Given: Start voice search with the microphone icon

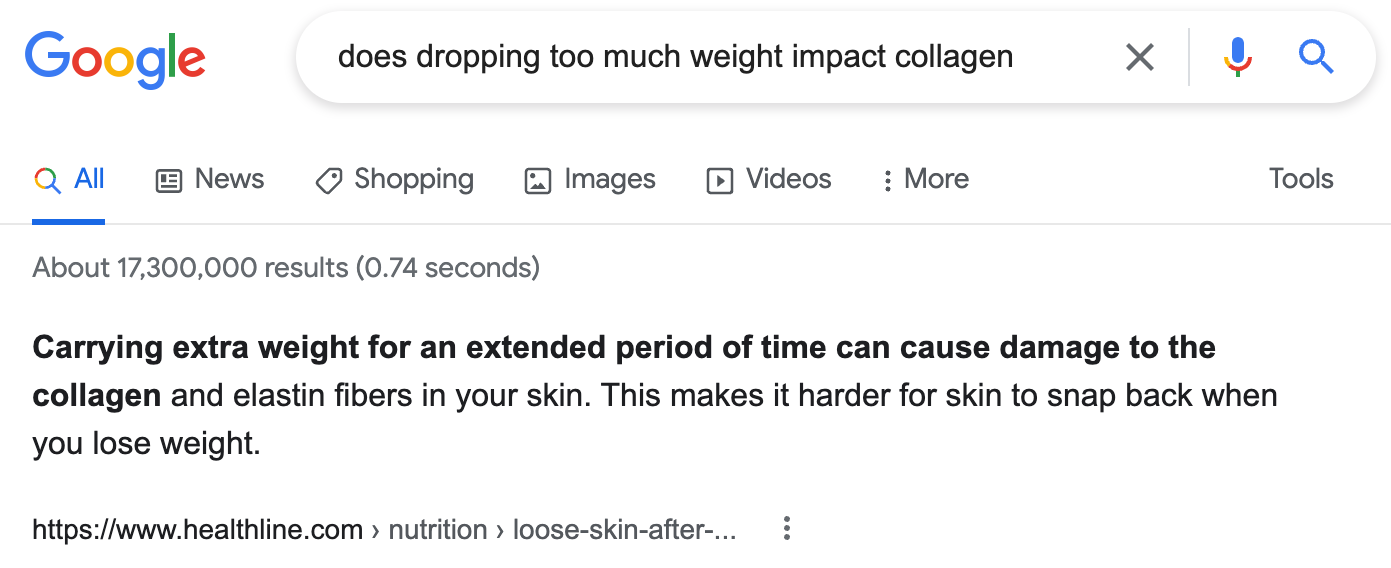Looking at the screenshot, I should [x=1238, y=57].
